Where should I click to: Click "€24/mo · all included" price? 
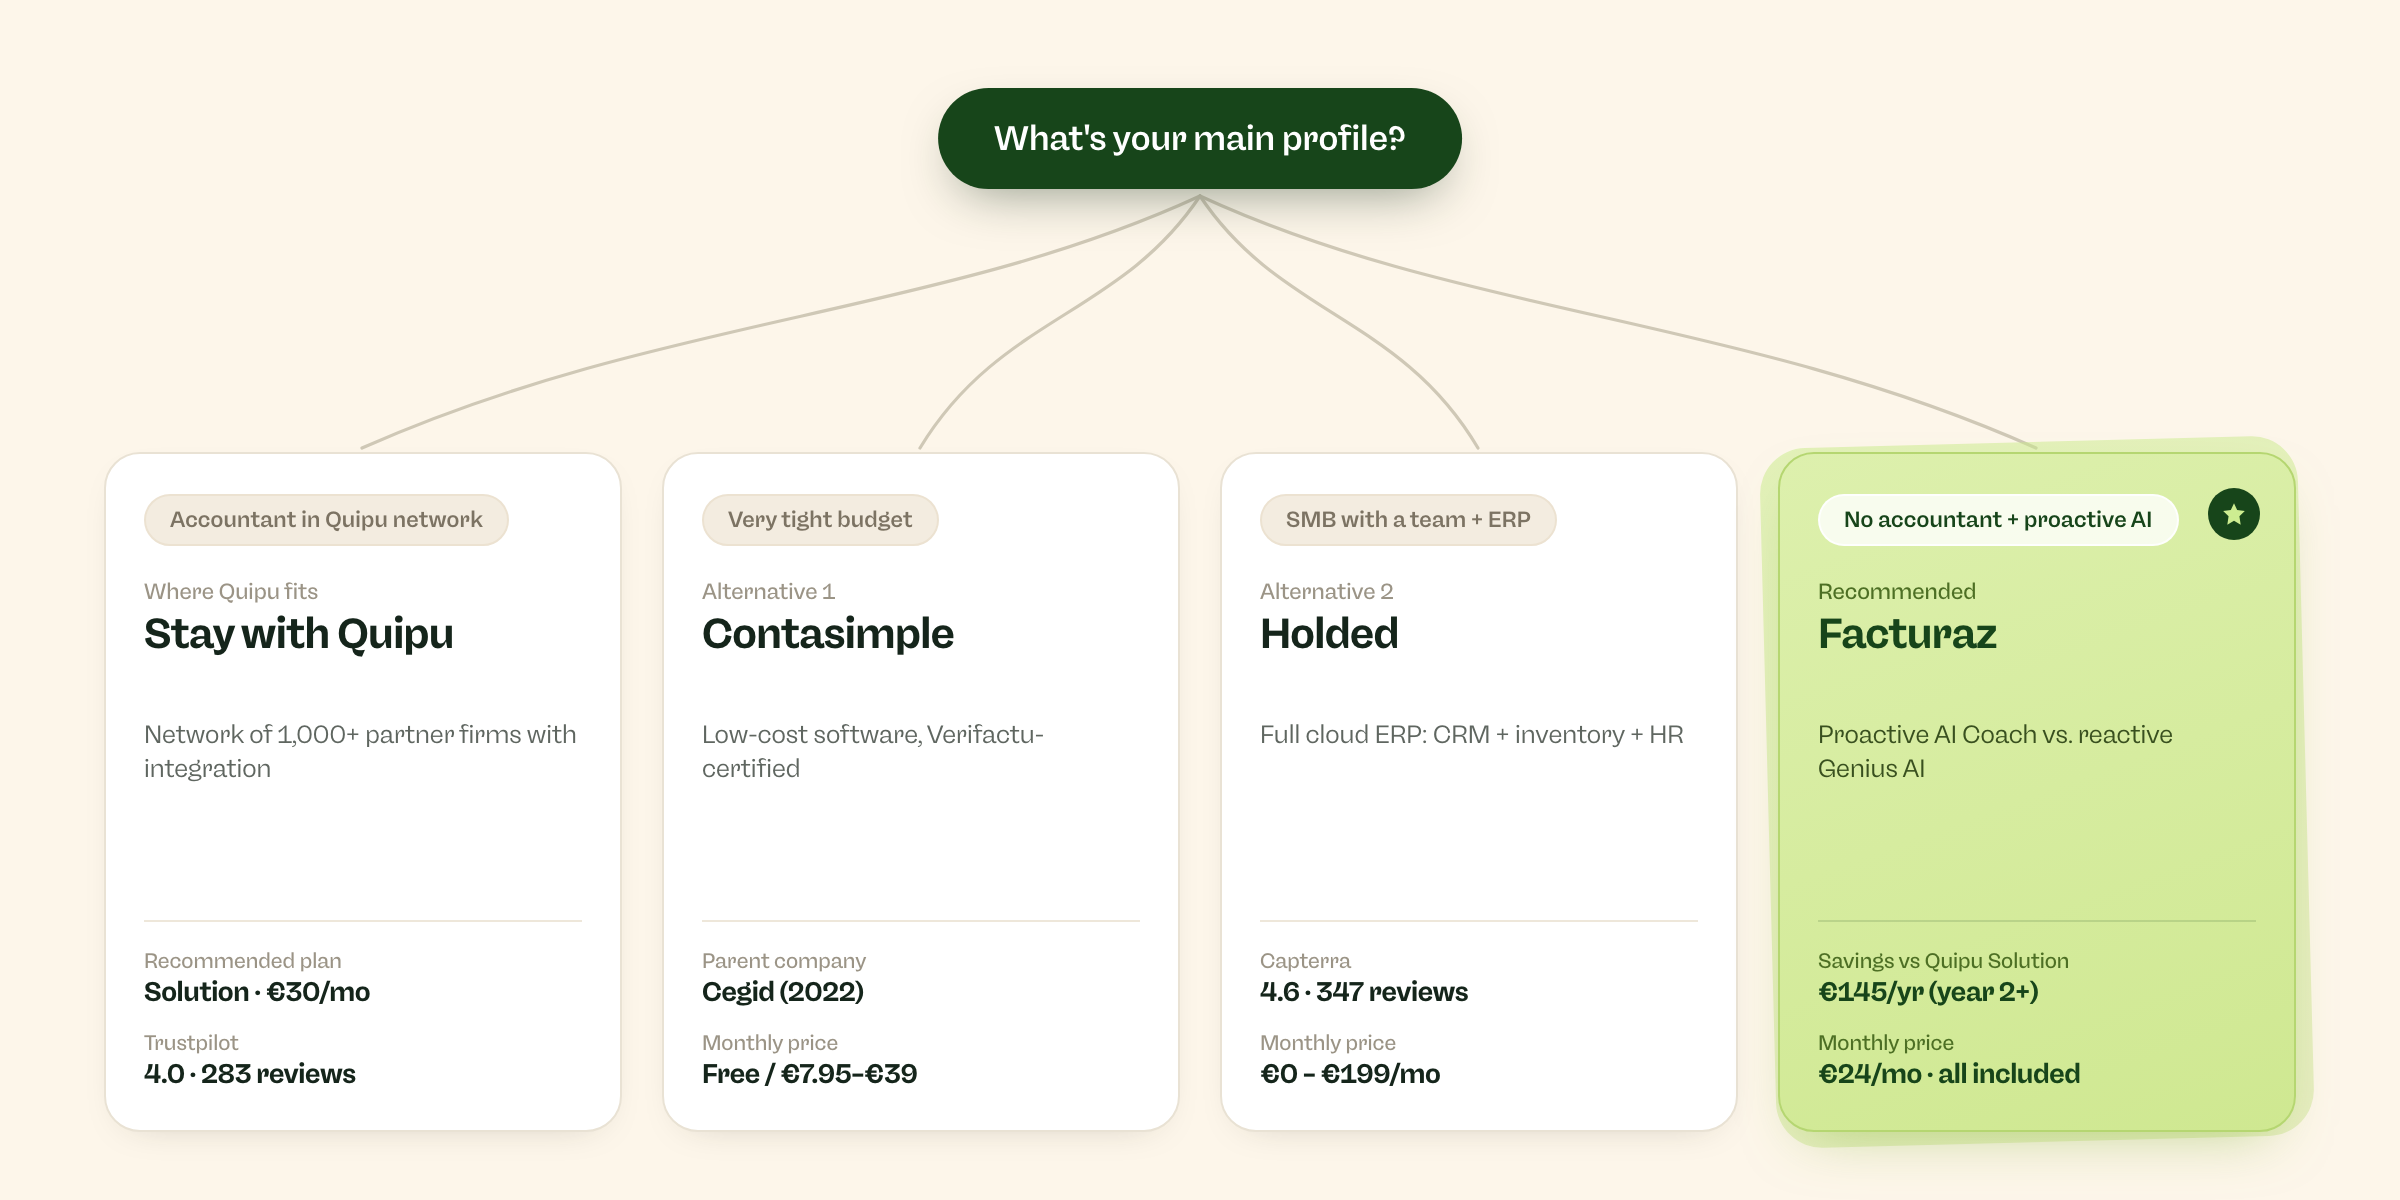coord(1949,1074)
